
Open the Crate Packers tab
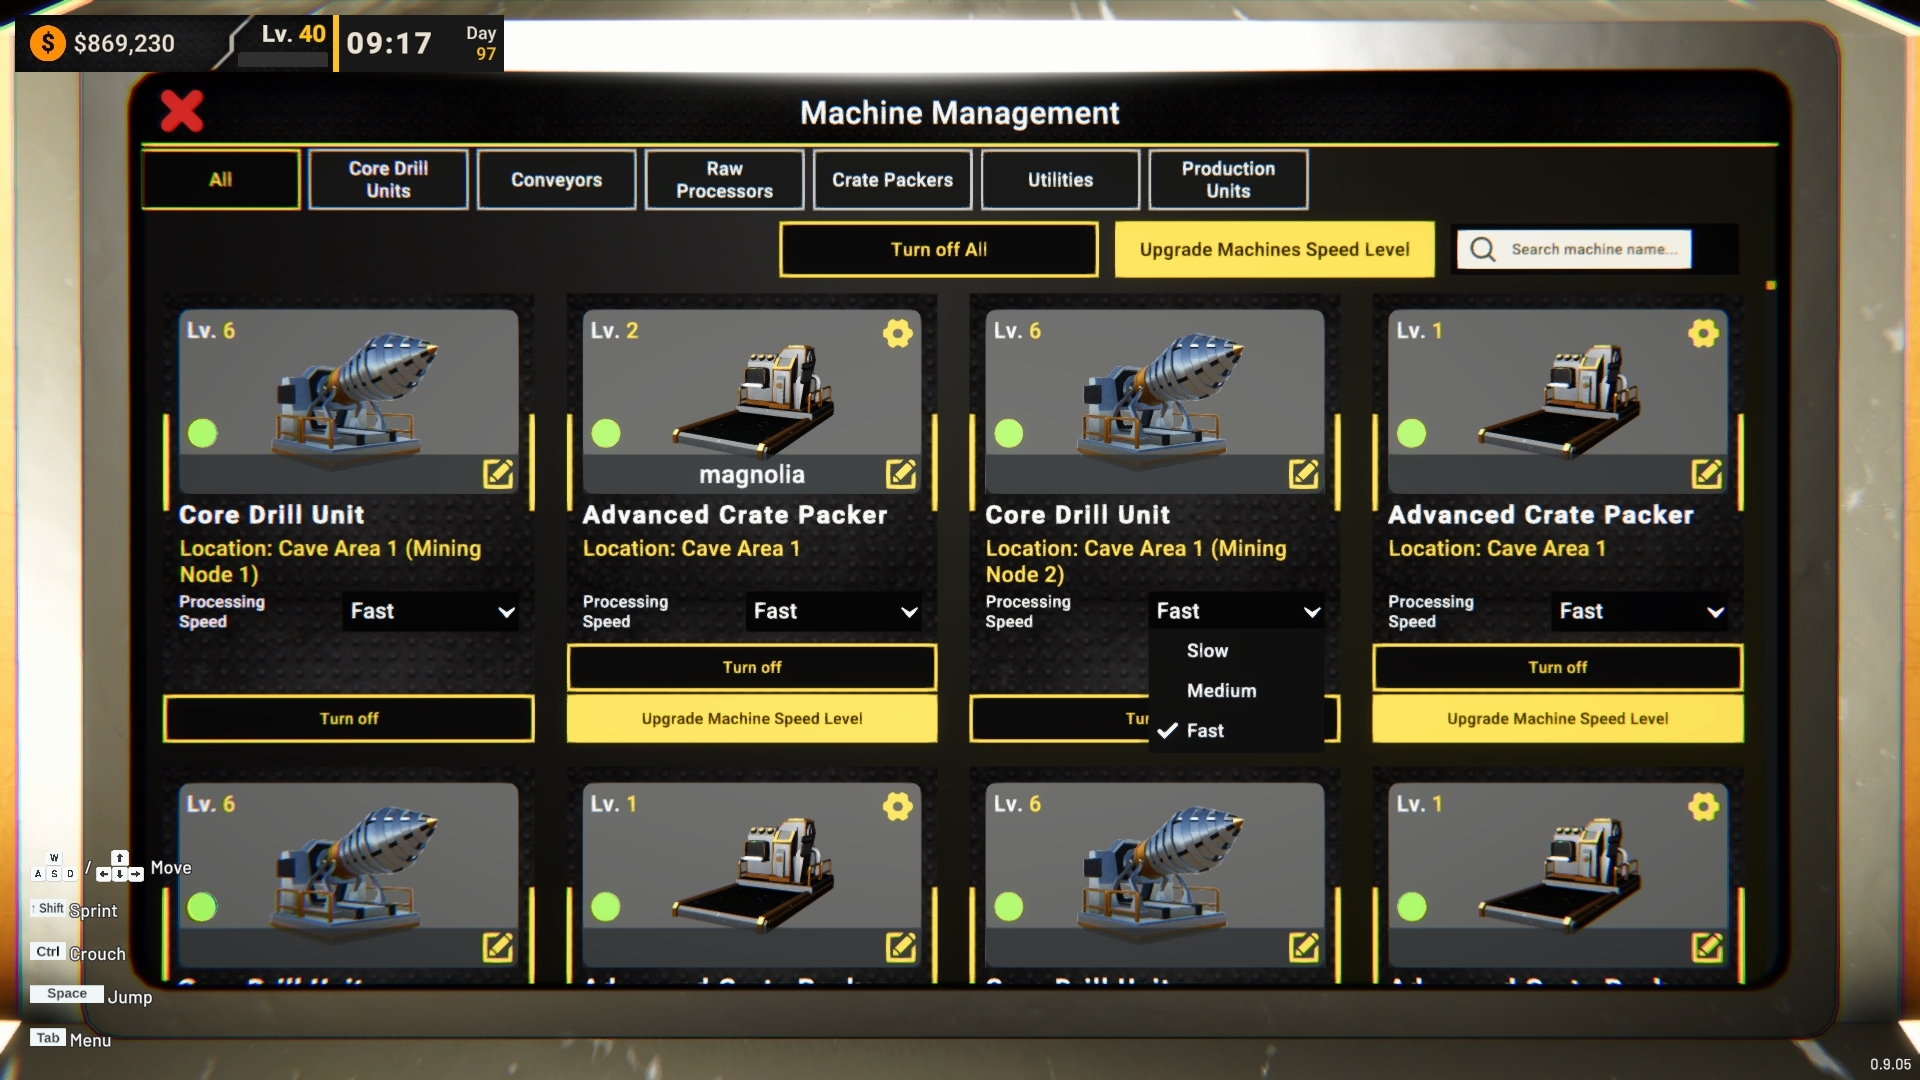892,180
